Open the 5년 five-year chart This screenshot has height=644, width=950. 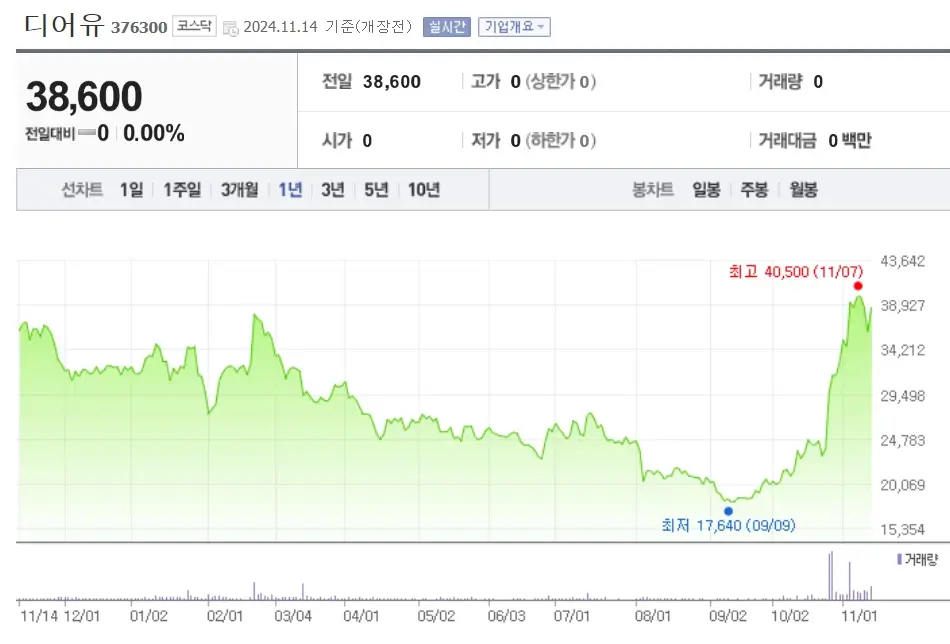pyautogui.click(x=374, y=188)
